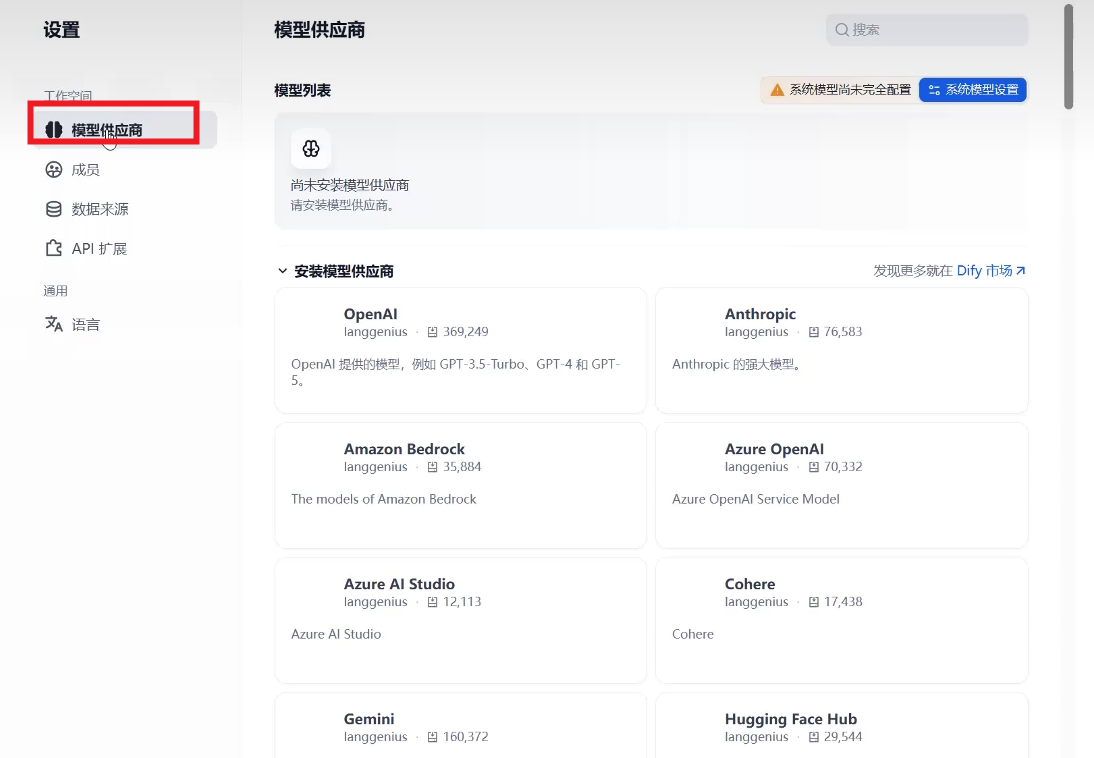Click the 160,372 install count

coord(465,737)
